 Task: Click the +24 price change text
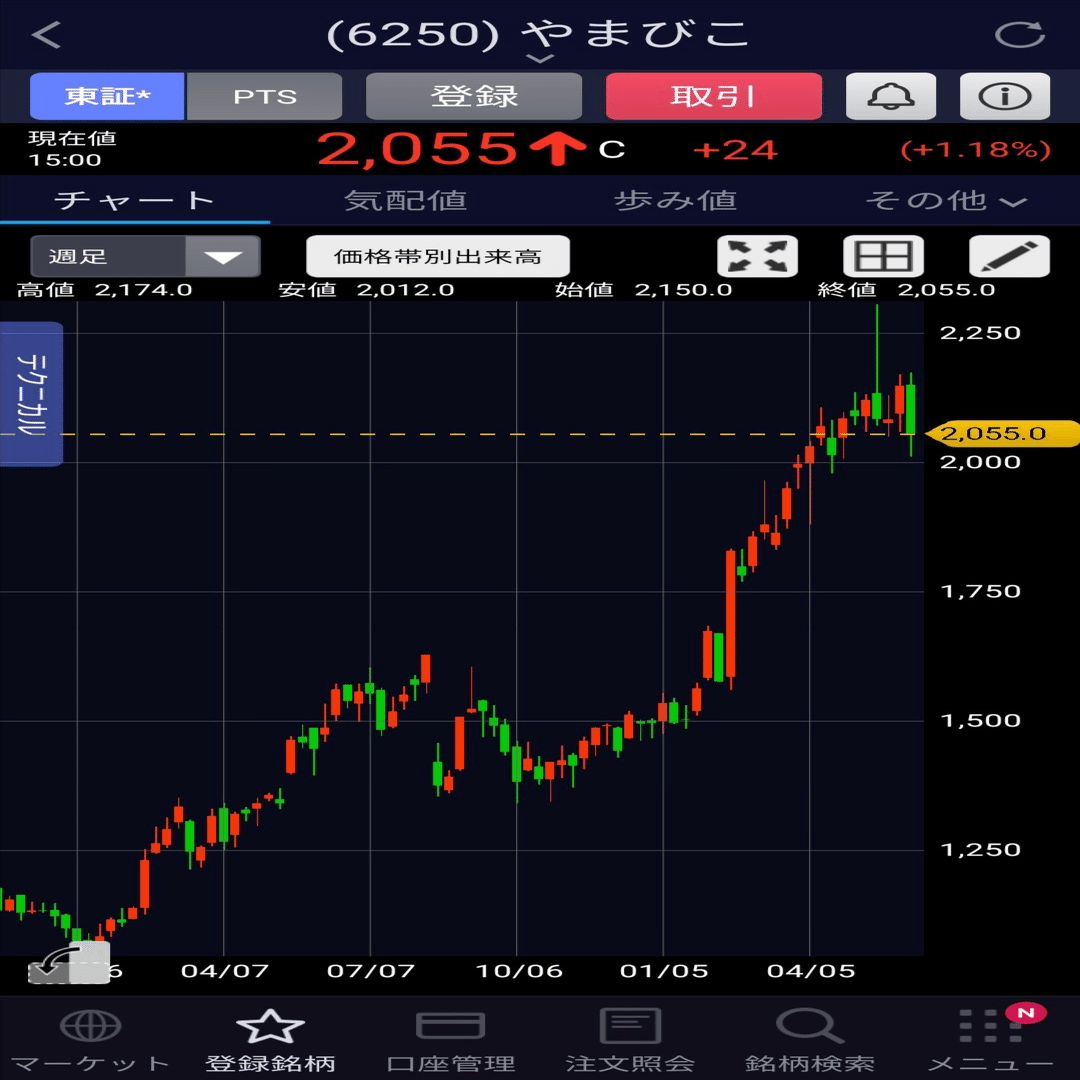(x=735, y=150)
